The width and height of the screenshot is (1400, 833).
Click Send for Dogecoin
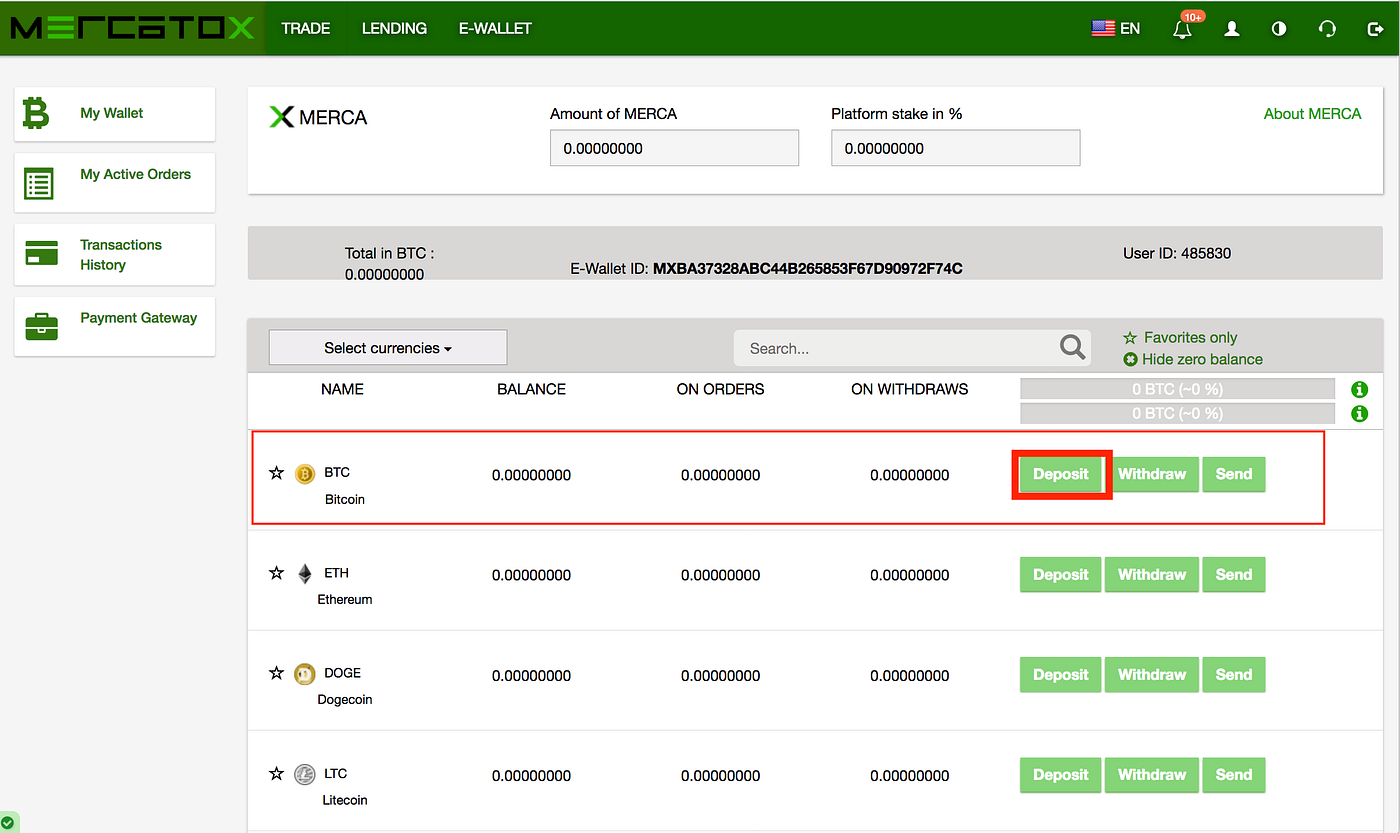1234,675
